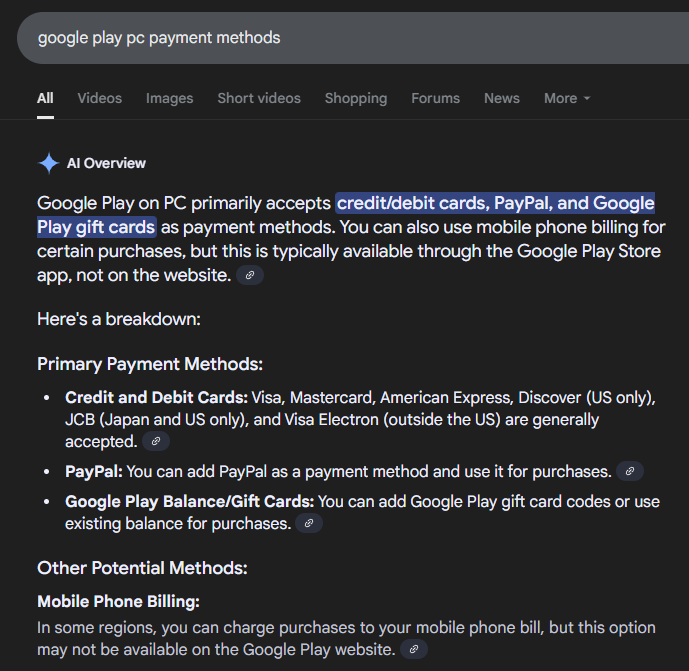Click the Primary Payment Methods heading

point(149,364)
